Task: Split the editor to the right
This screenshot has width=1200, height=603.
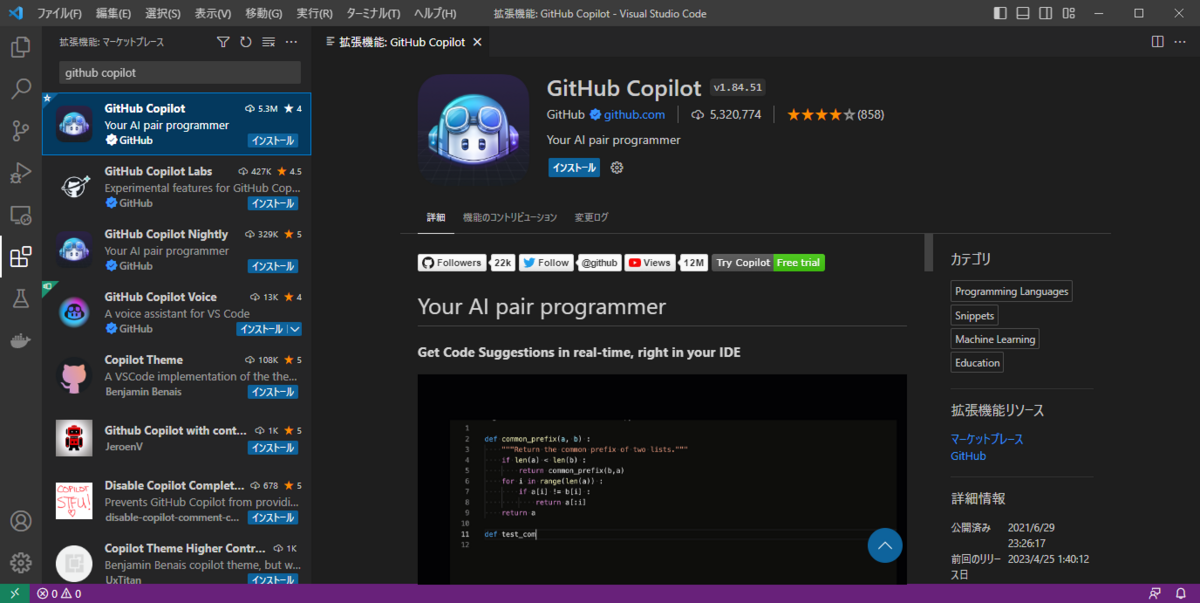Action: pyautogui.click(x=1157, y=42)
